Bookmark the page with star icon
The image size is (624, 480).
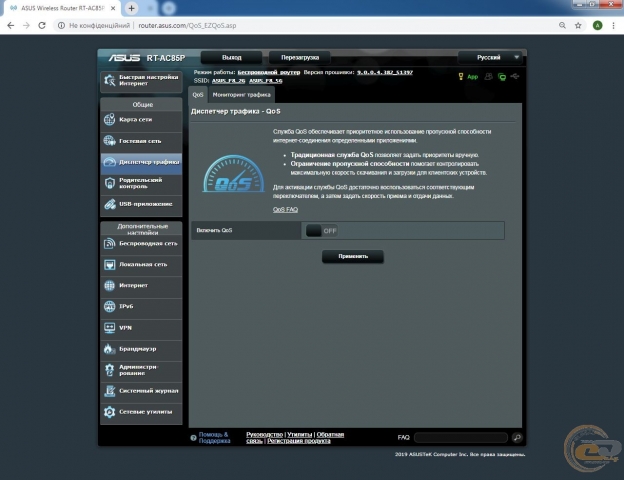pos(578,25)
